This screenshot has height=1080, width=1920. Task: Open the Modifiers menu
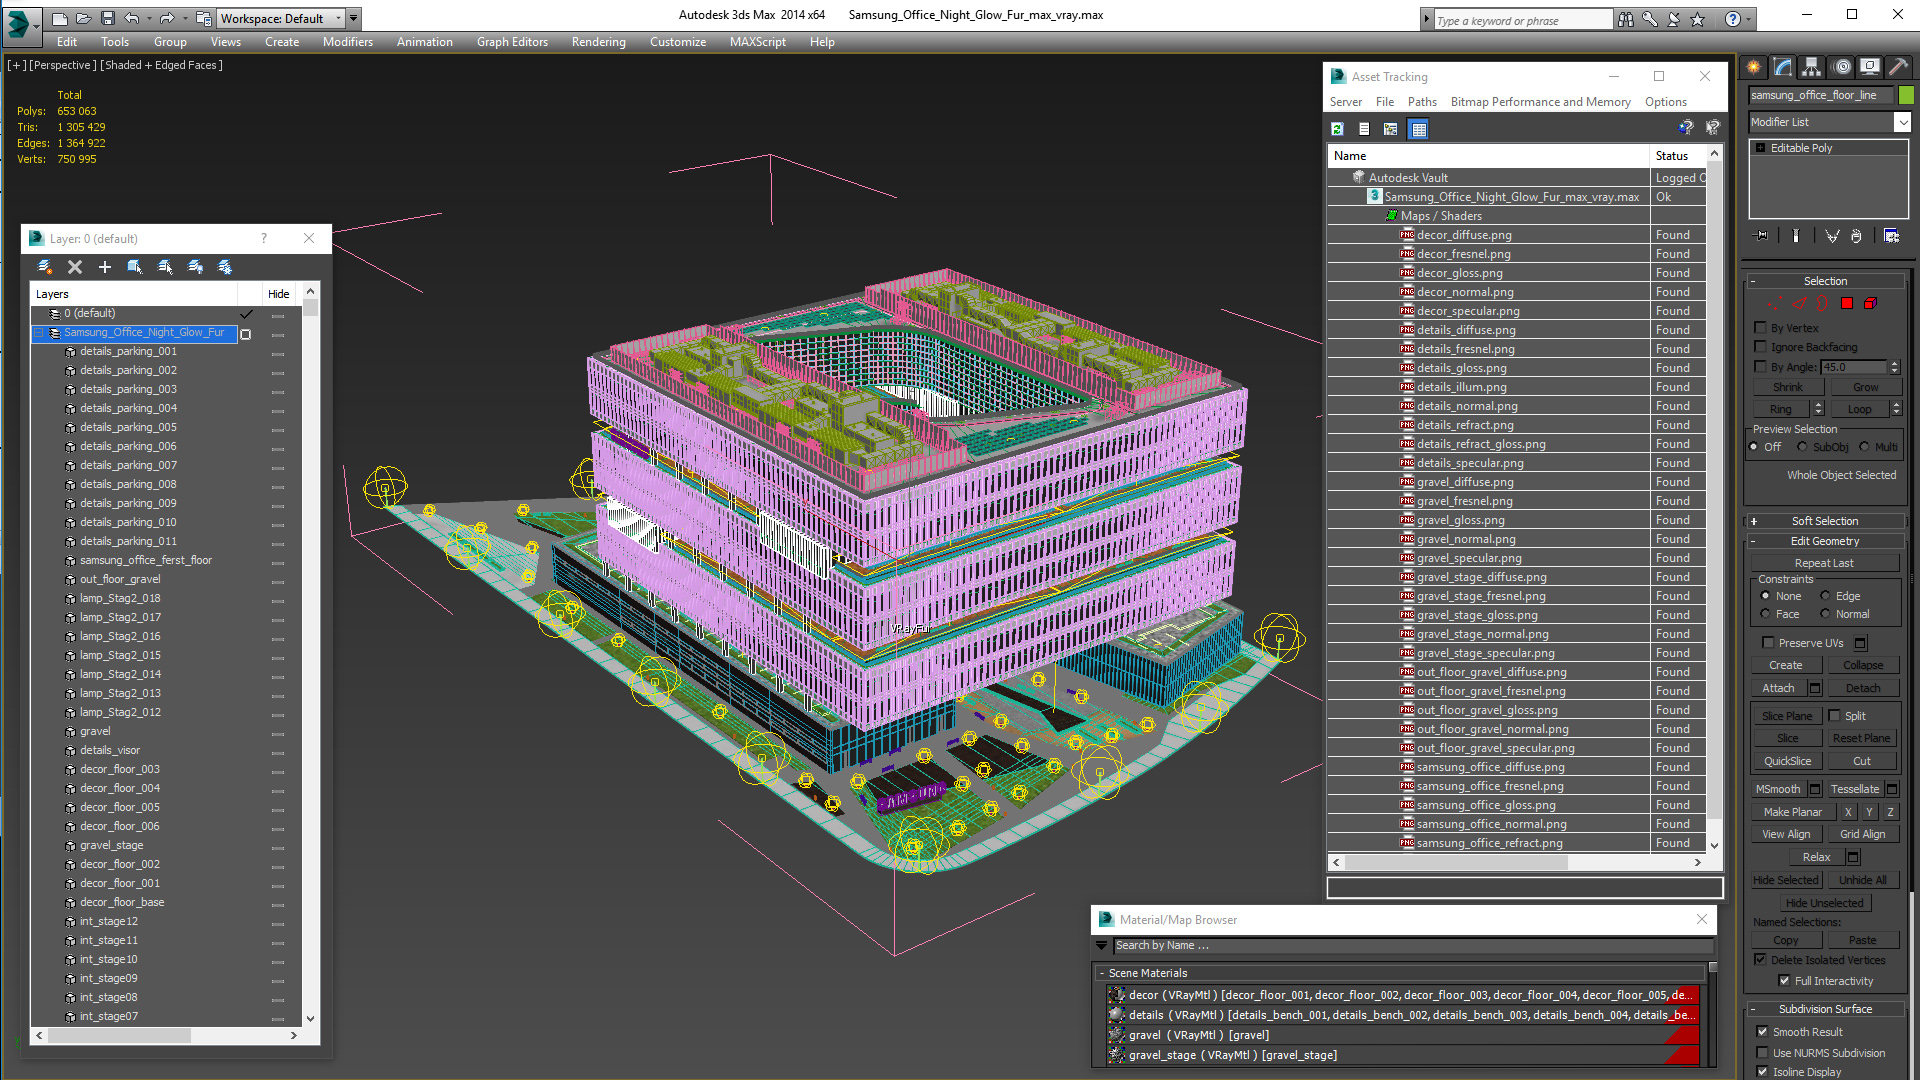tap(347, 42)
